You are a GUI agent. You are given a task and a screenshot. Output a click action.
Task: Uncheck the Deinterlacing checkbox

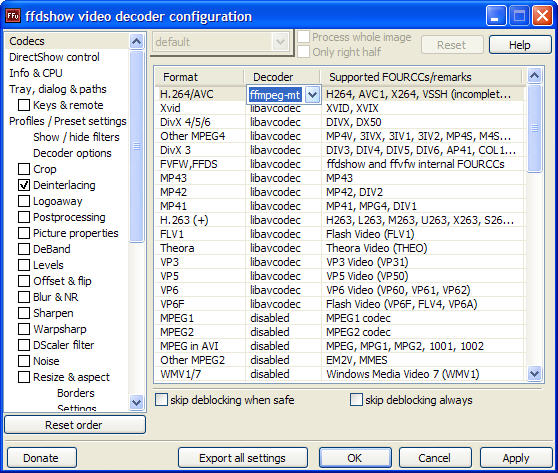tap(24, 185)
